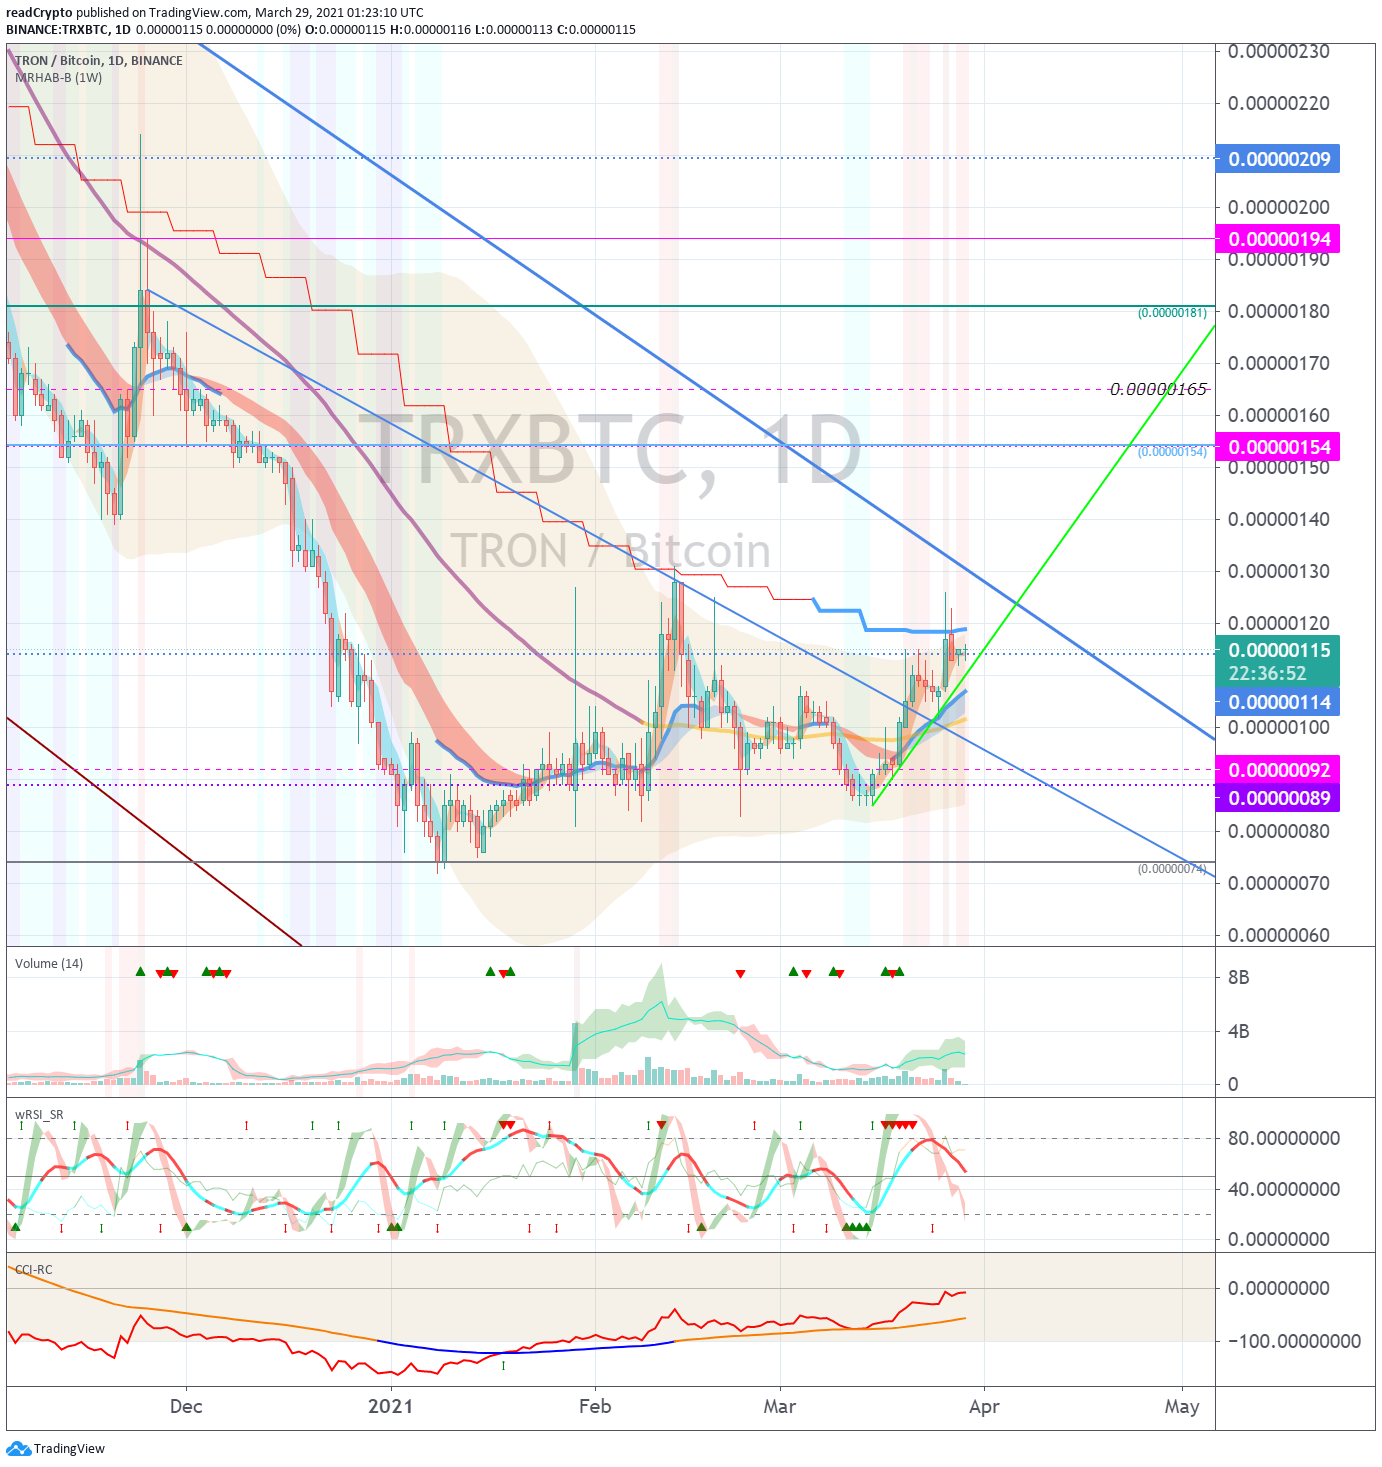Select the MRHAB-B (1W) indicator legend
Image resolution: width=1382 pixels, height=1467 pixels.
(x=59, y=77)
